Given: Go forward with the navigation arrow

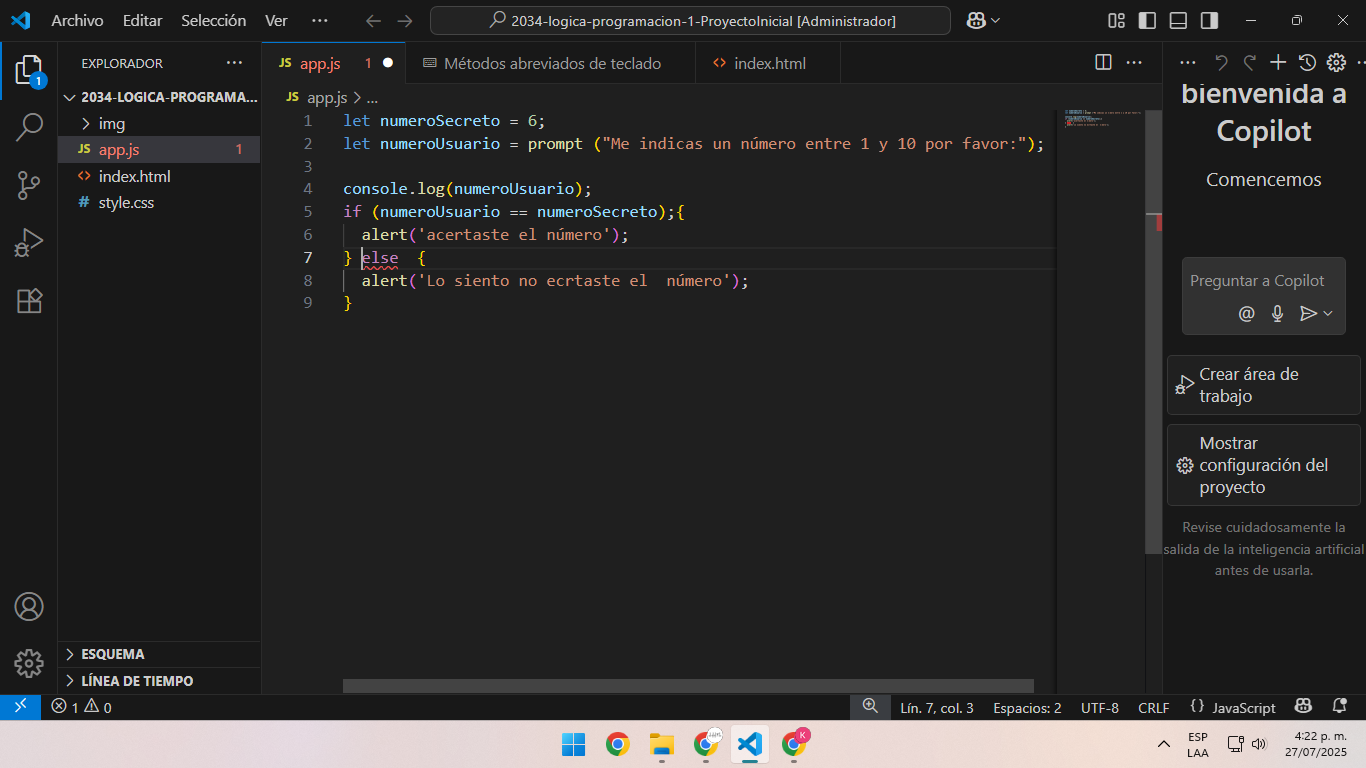Looking at the screenshot, I should coord(405,20).
